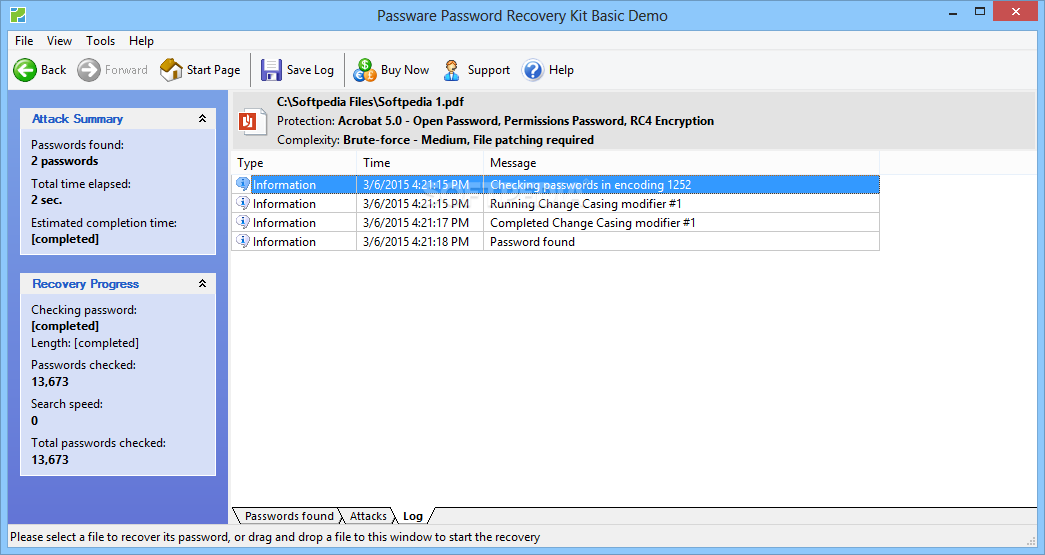Open the View menu
Image resolution: width=1045 pixels, height=555 pixels.
(x=59, y=41)
